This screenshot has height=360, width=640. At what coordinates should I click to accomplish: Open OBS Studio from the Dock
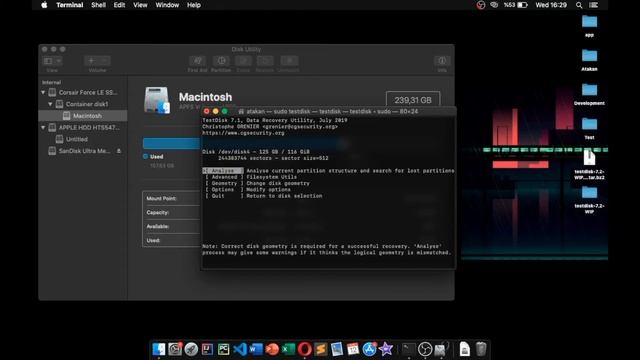pos(425,349)
